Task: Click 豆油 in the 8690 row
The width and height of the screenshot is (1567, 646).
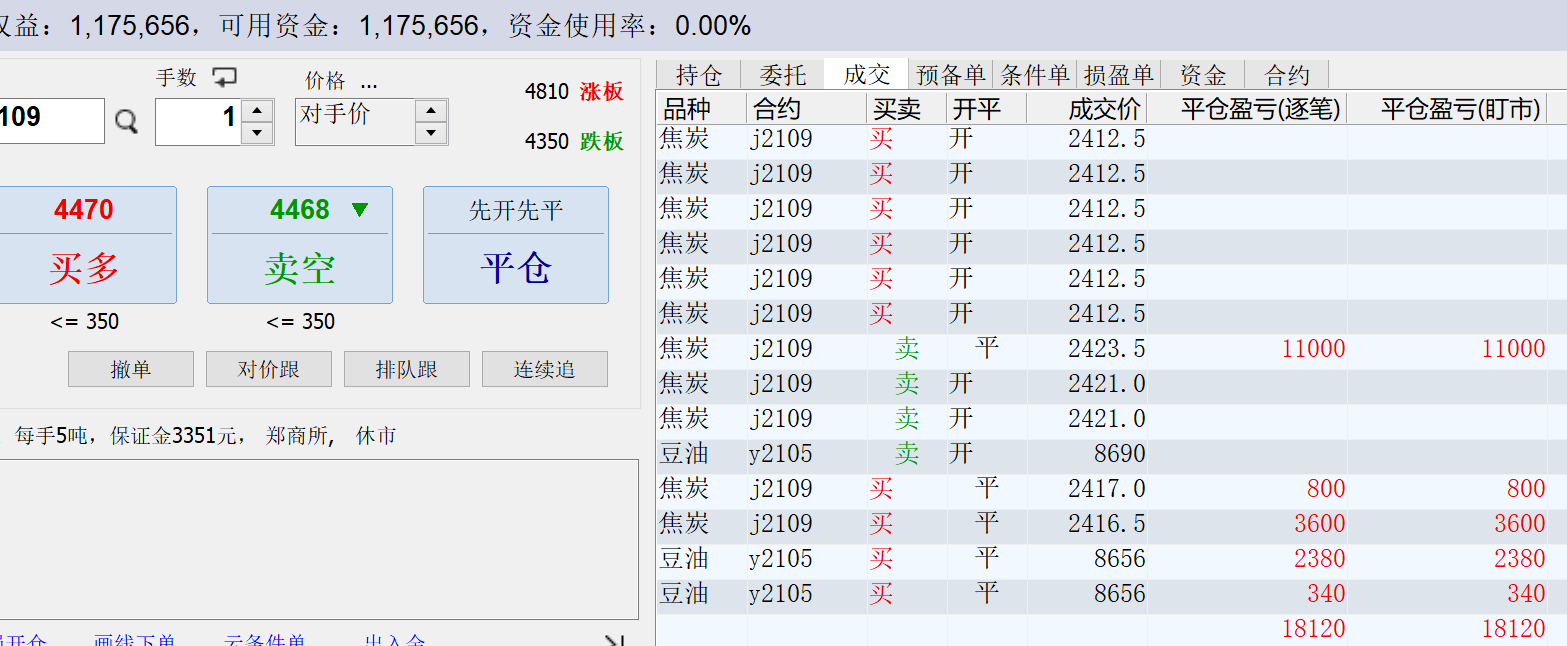Action: 684,454
